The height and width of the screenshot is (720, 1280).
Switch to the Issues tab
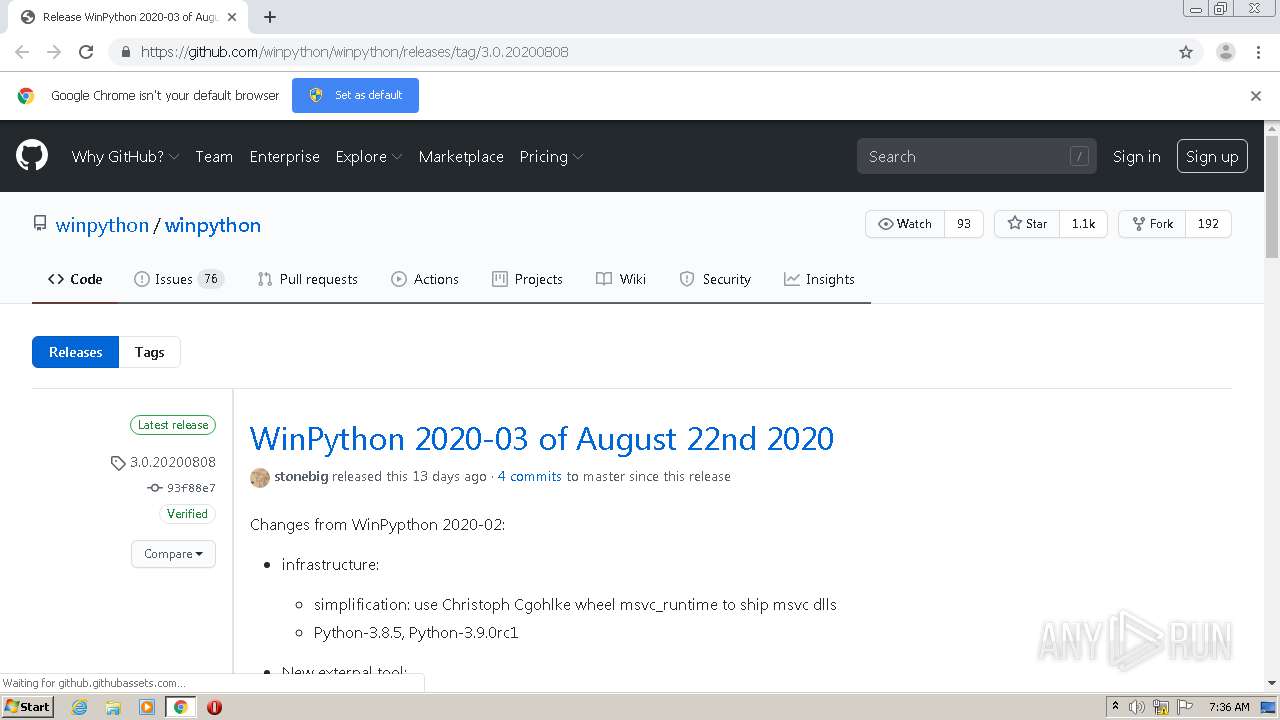[x=179, y=279]
